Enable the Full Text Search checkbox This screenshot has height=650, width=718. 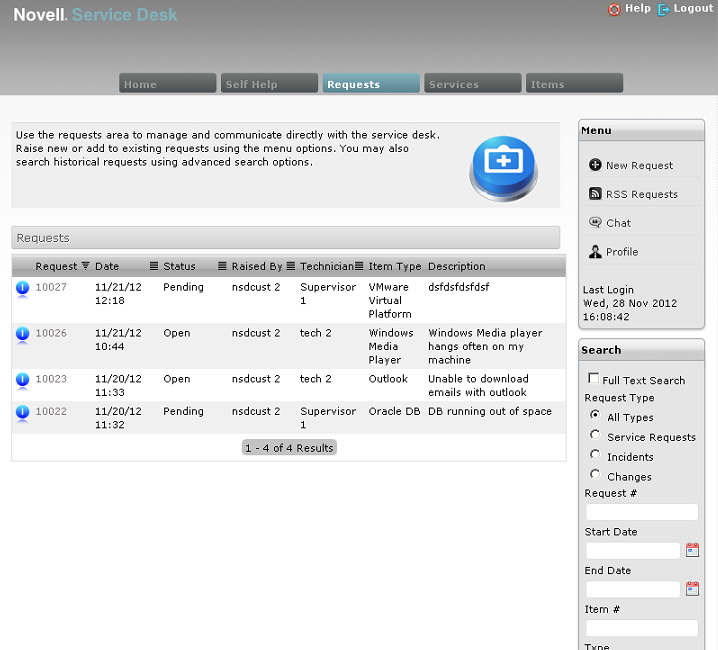click(593, 378)
